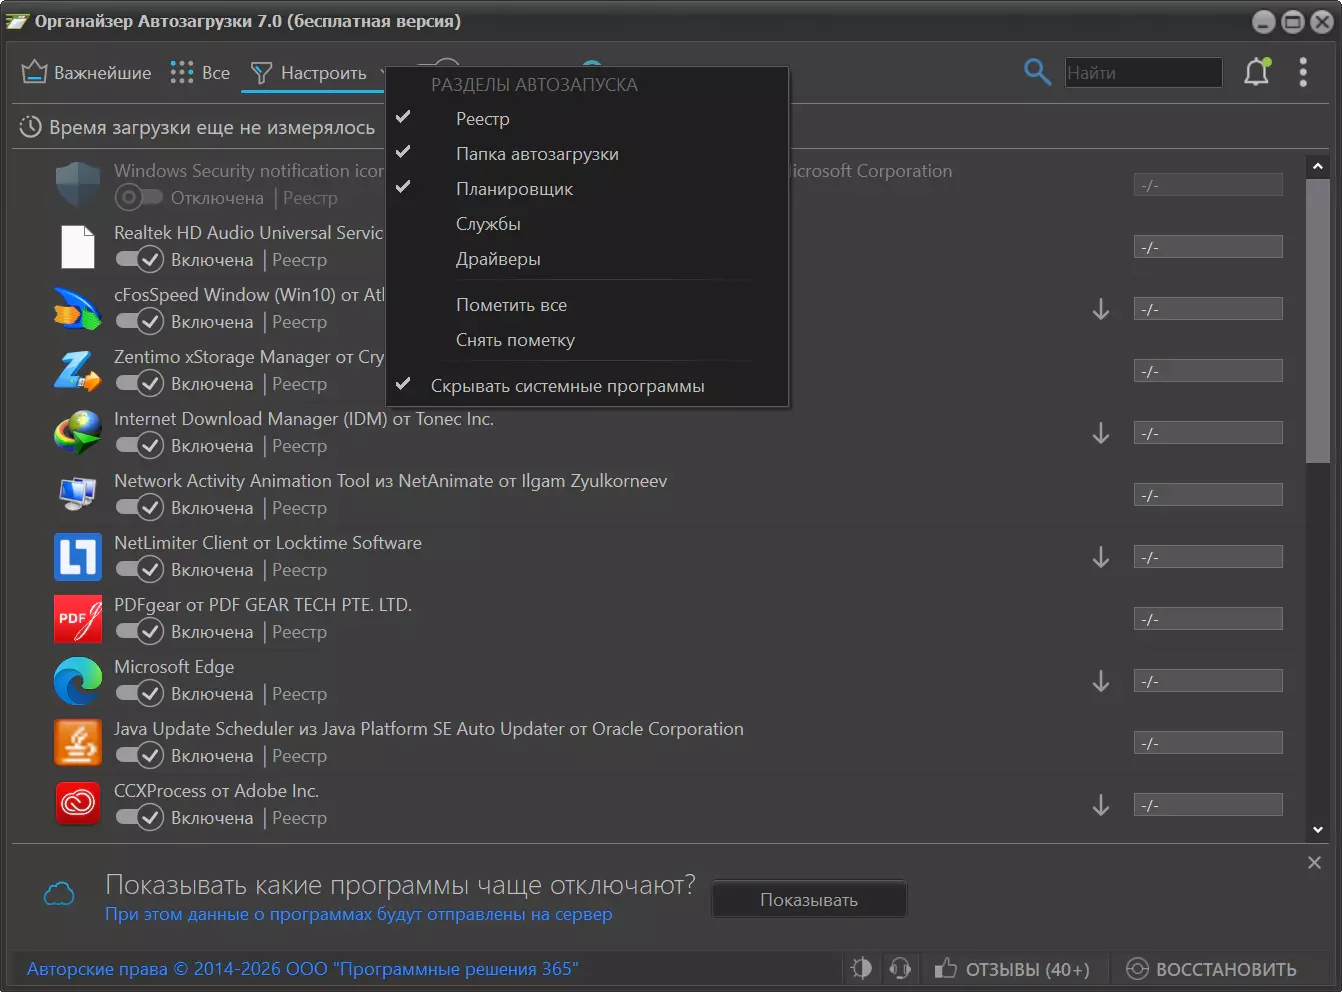The width and height of the screenshot is (1342, 992).
Task: Select the Internet Download Manager (IDM) entry title
Action: [x=304, y=419]
